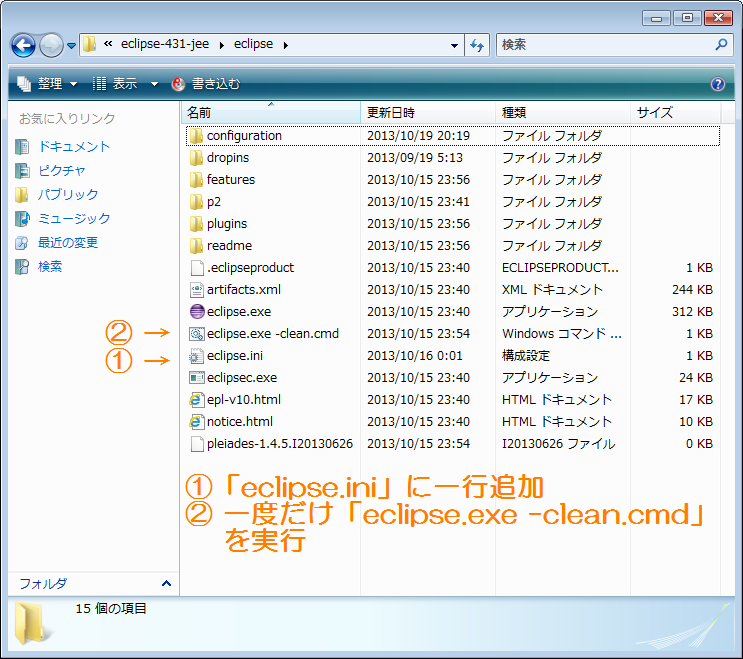Click the folder icon in address bar
The image size is (743, 659).
click(x=90, y=45)
